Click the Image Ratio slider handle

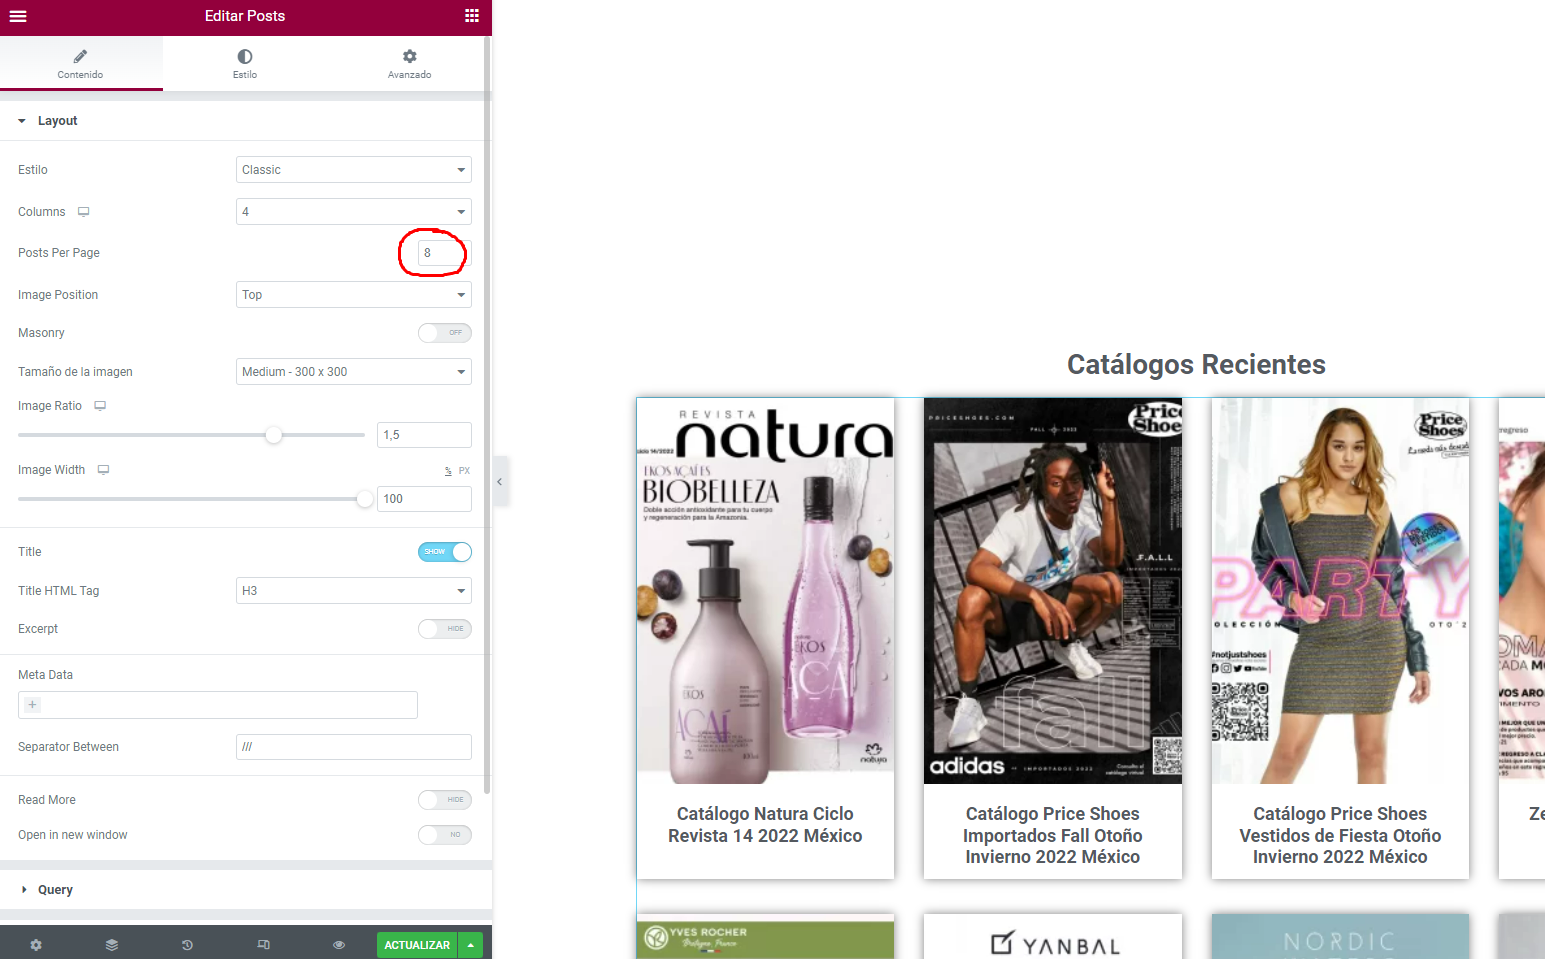(273, 435)
